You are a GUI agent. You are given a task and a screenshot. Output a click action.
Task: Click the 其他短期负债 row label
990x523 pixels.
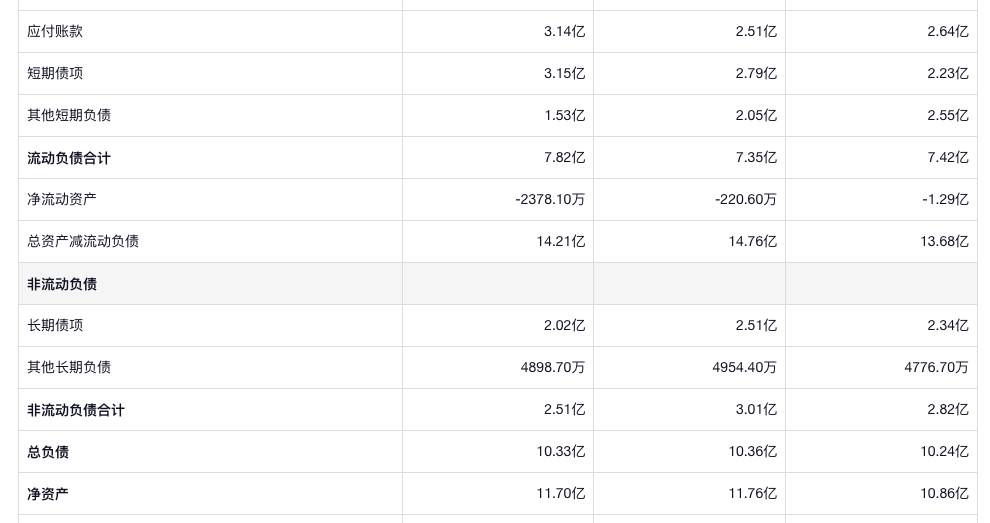69,115
